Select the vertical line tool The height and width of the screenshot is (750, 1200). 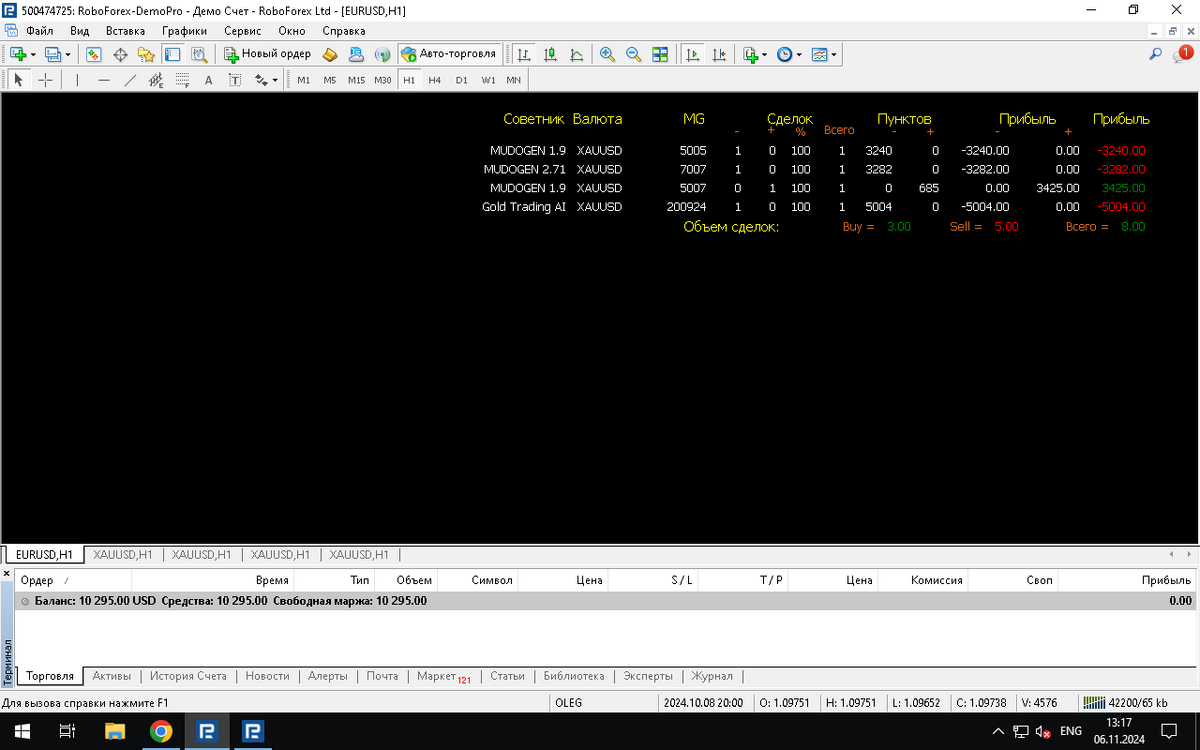tap(77, 80)
